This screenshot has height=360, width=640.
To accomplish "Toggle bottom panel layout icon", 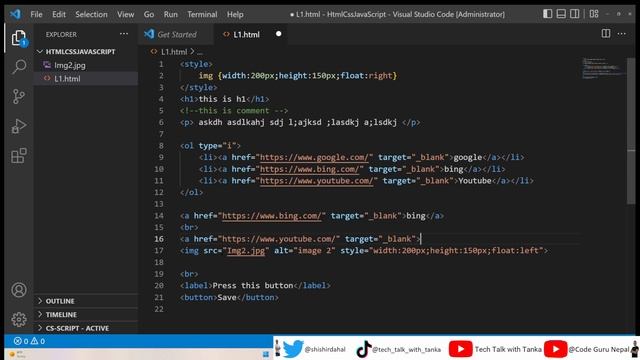I will click(x=561, y=14).
